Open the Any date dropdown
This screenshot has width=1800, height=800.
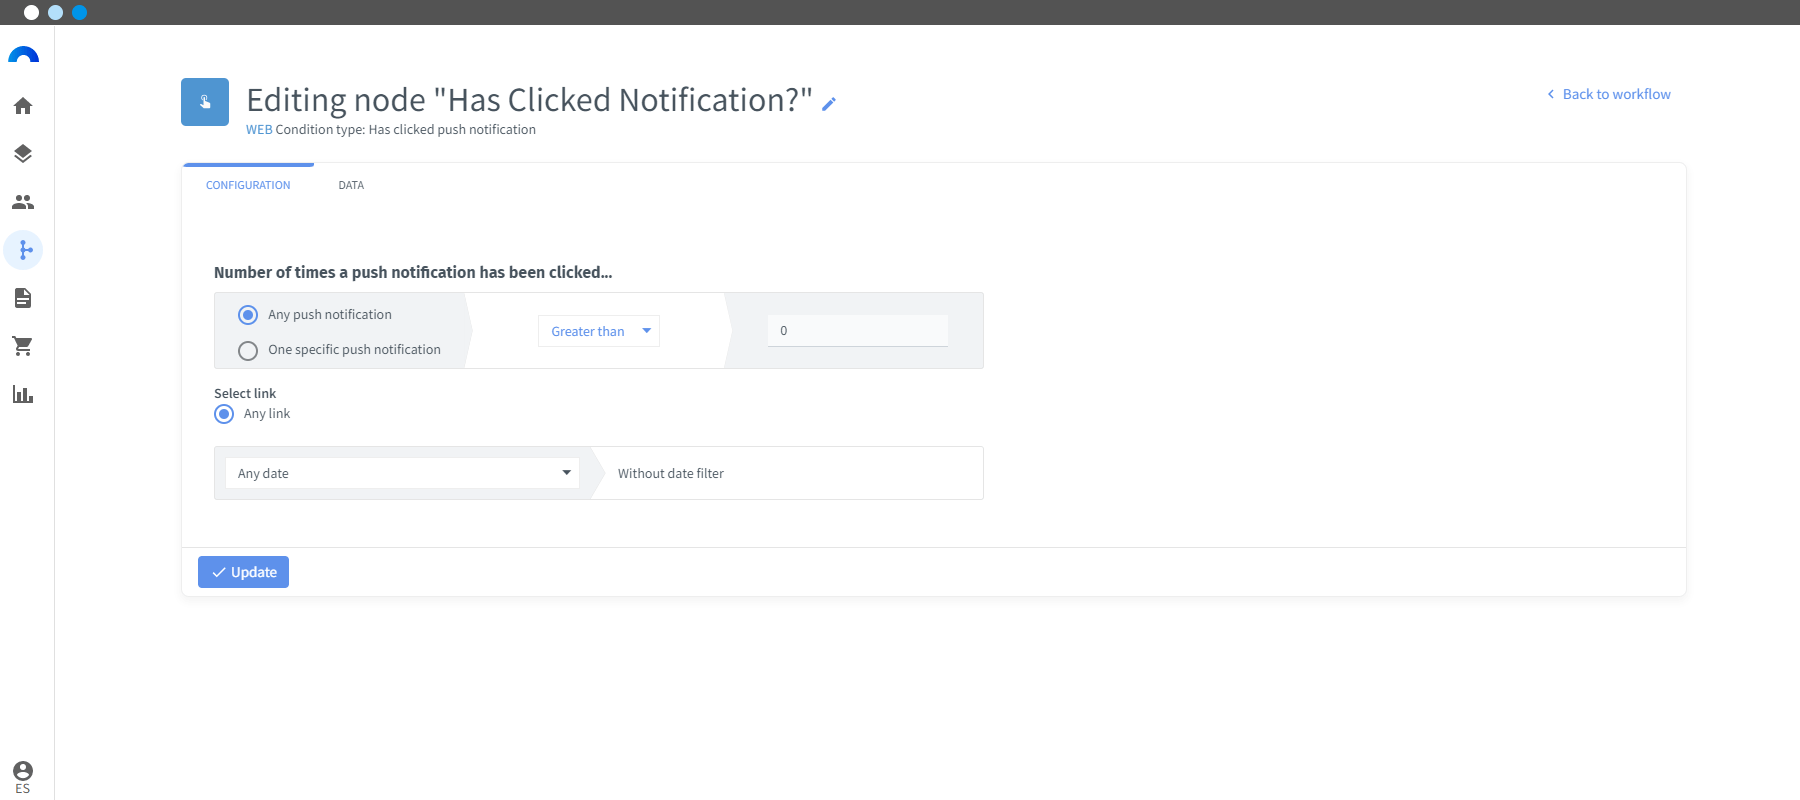pos(402,473)
